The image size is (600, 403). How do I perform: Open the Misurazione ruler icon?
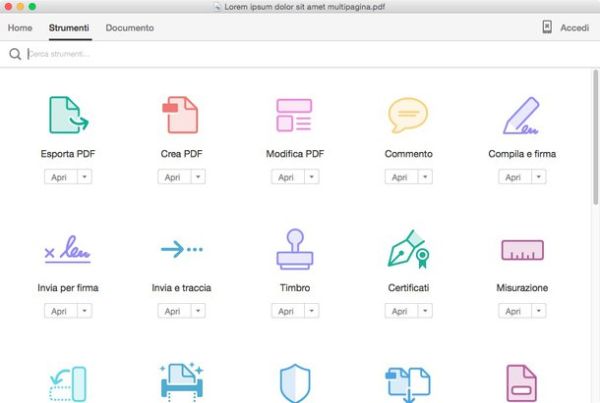pos(522,250)
